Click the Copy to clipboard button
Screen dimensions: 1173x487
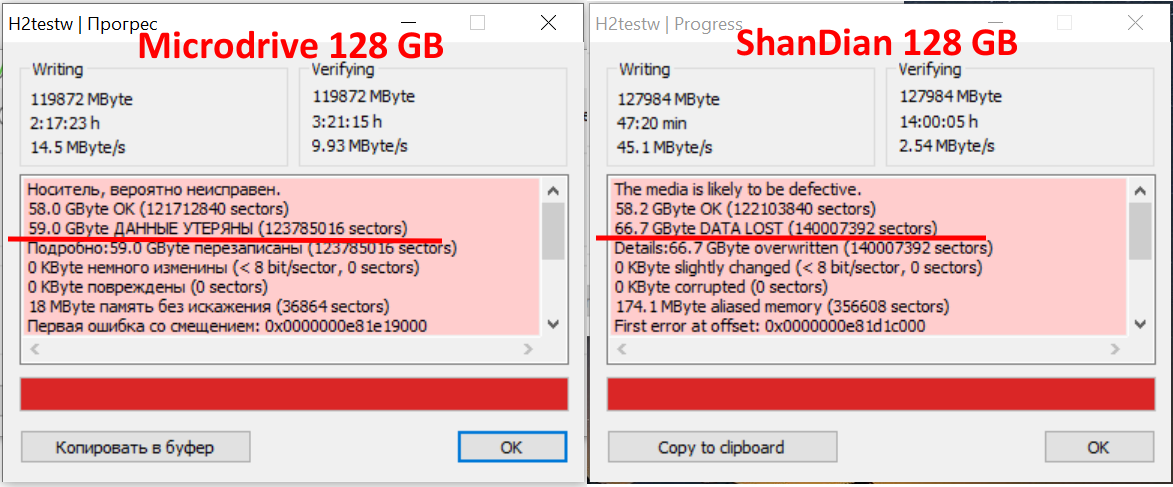click(x=721, y=447)
